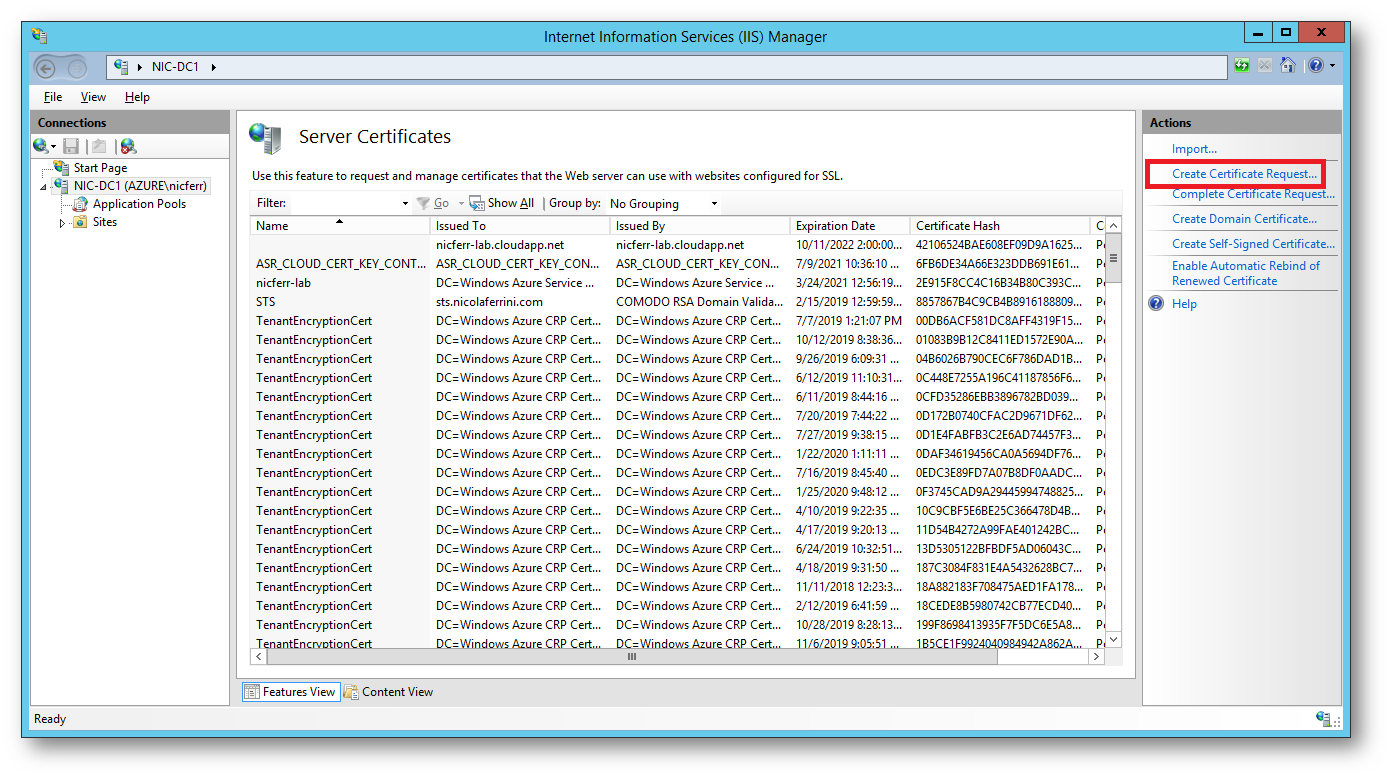
Task: Click the Stop icon in address toolbar
Action: 1265,66
